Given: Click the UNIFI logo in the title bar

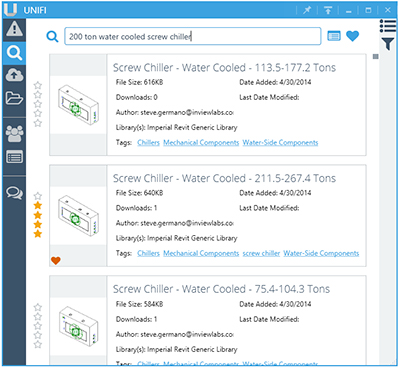Looking at the screenshot, I should tap(10, 10).
